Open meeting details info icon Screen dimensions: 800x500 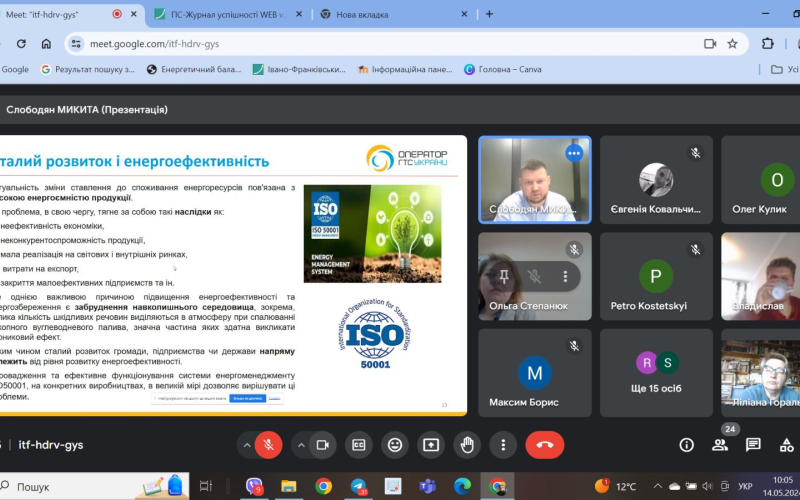[x=687, y=445]
